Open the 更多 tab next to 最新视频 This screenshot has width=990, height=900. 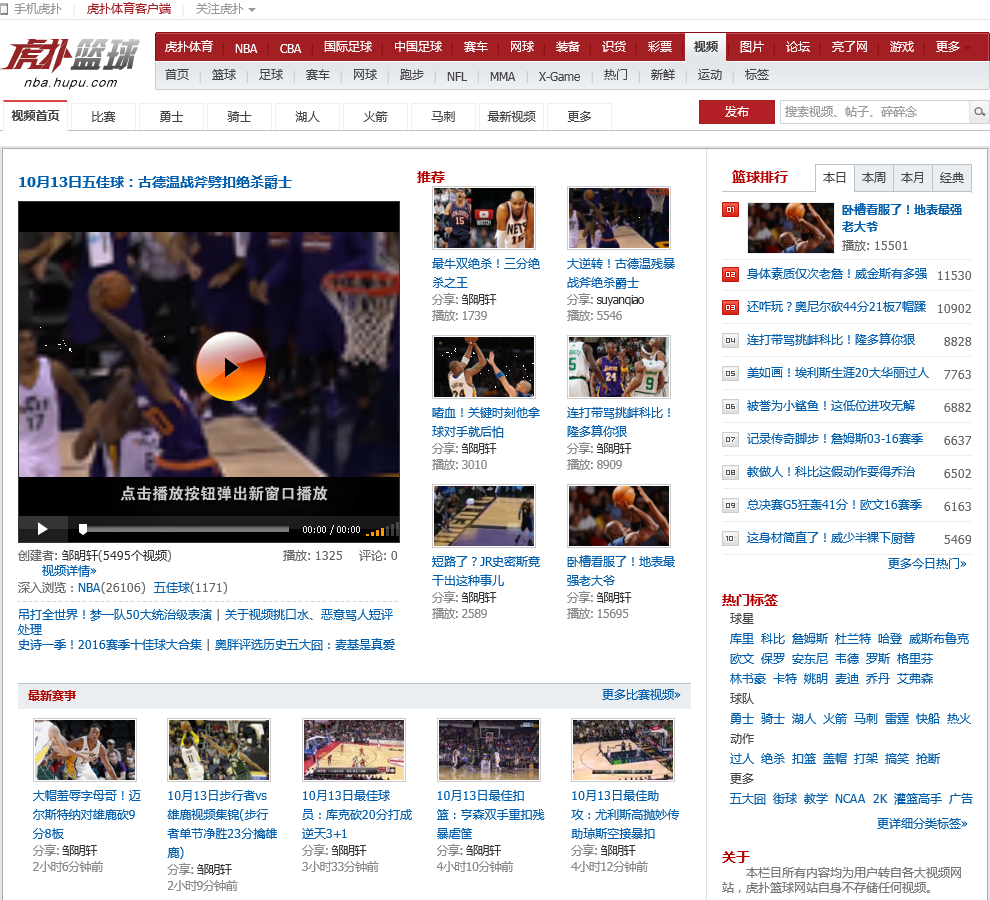click(x=579, y=117)
